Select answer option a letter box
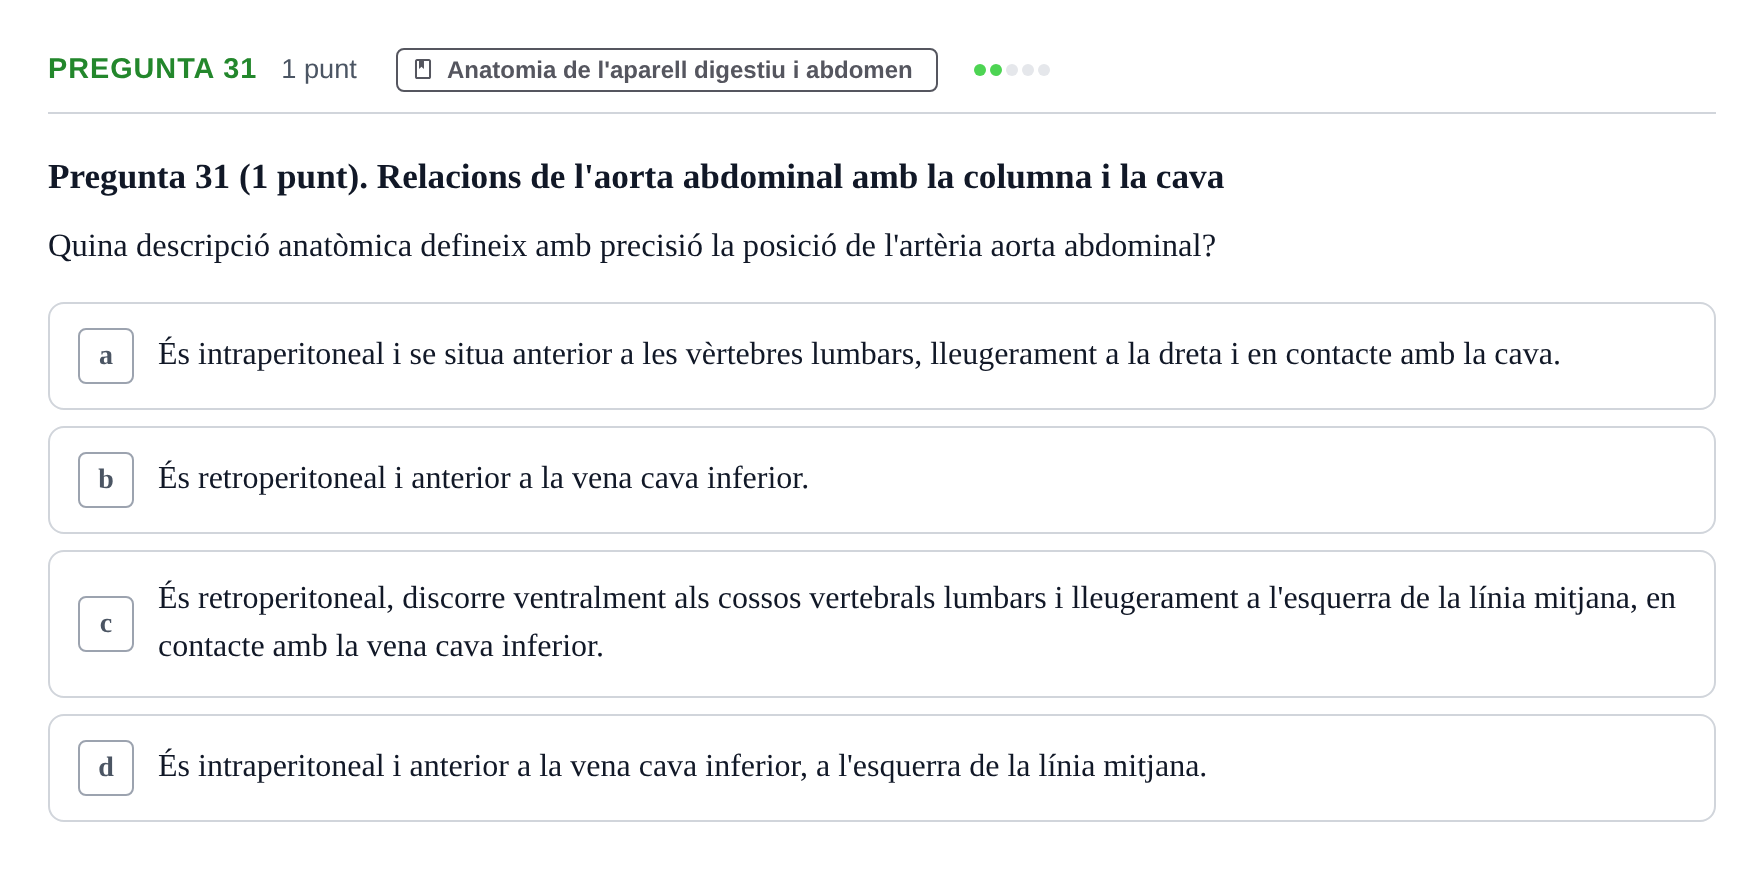This screenshot has height=872, width=1764. pyautogui.click(x=106, y=356)
